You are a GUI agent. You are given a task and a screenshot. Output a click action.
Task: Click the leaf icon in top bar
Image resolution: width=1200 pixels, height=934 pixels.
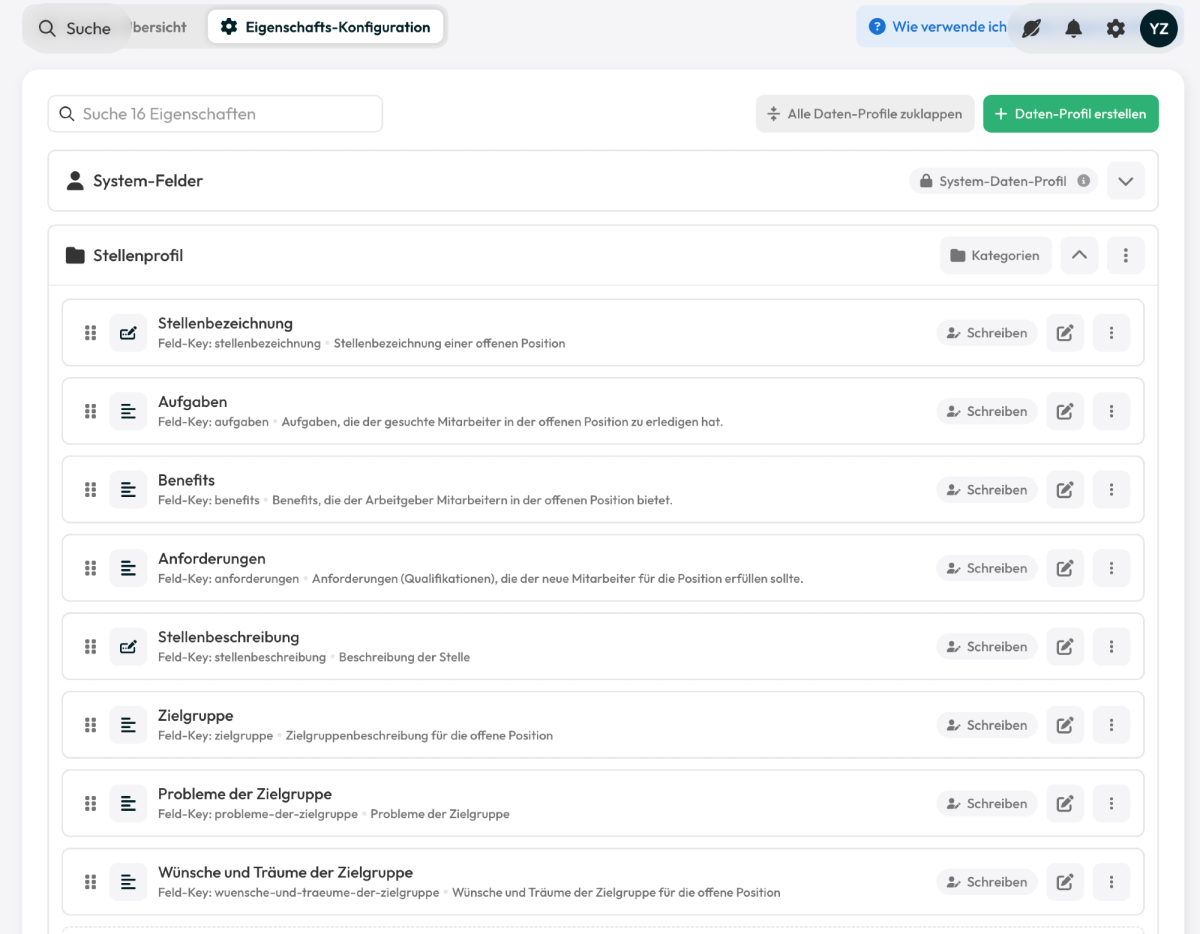pos(1031,28)
